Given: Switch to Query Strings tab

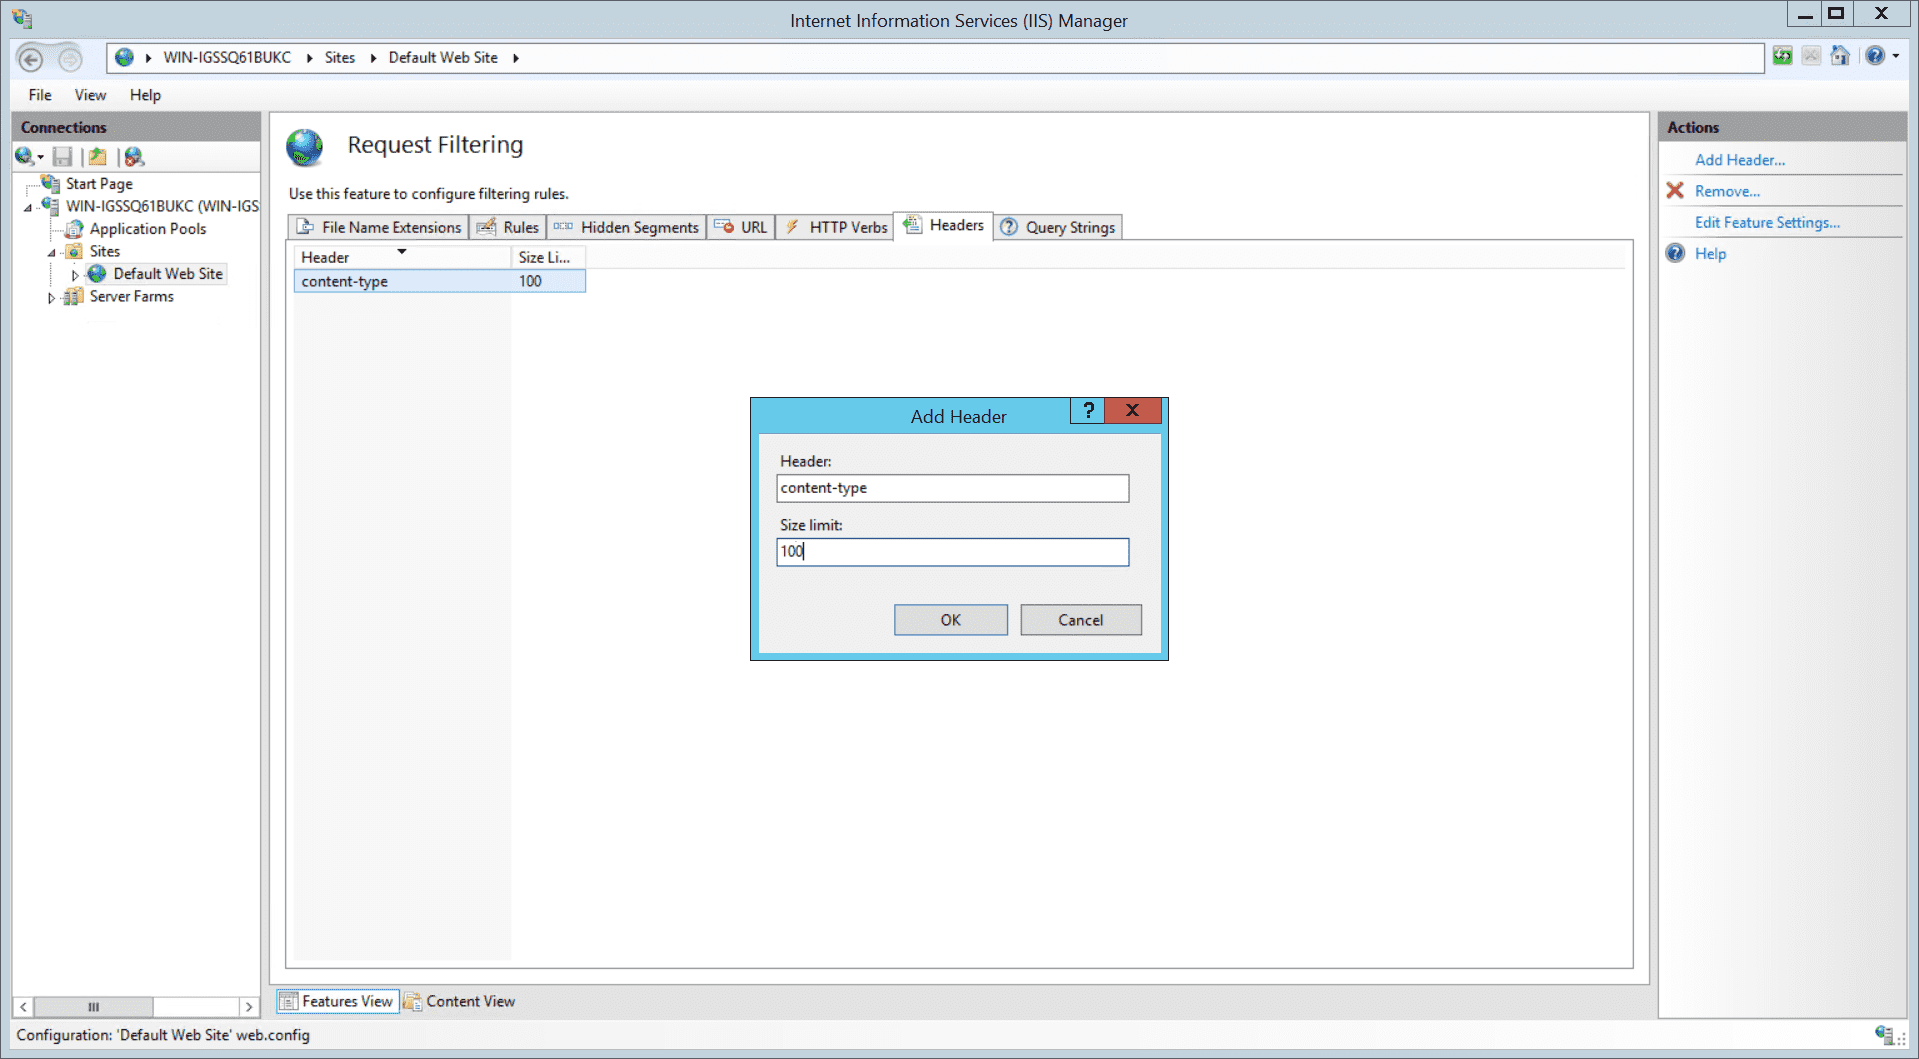Looking at the screenshot, I should (1058, 227).
